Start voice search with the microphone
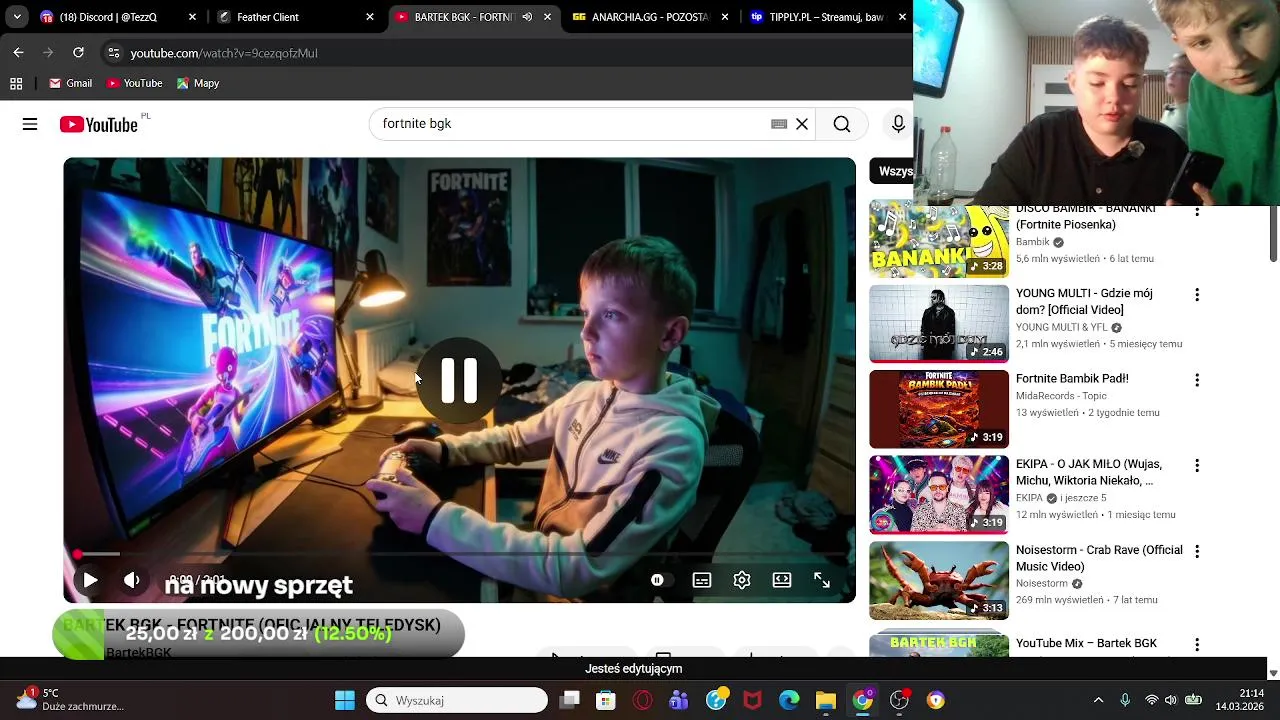 (x=898, y=124)
